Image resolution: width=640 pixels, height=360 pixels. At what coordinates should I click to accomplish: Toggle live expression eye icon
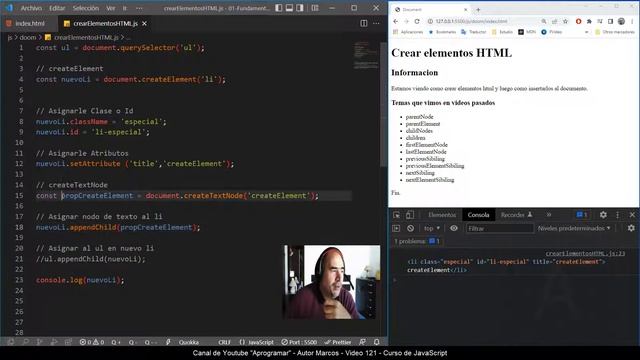pos(454,228)
